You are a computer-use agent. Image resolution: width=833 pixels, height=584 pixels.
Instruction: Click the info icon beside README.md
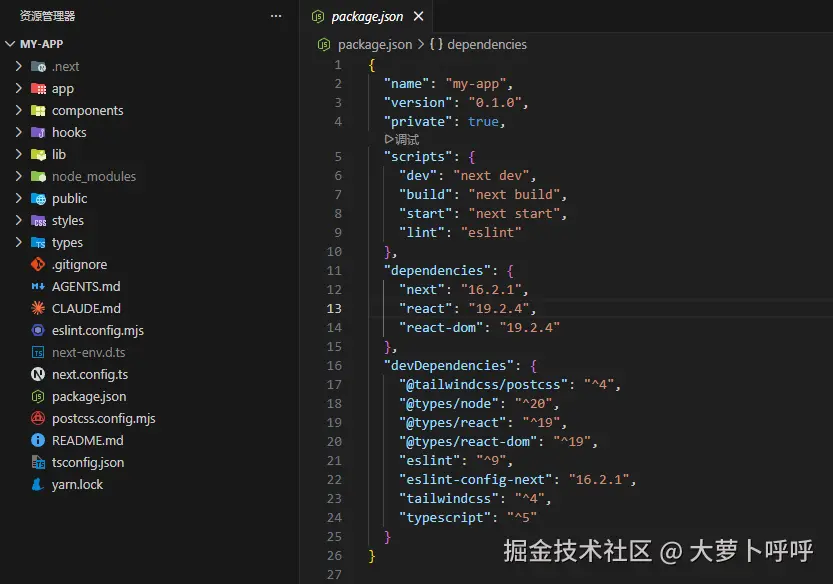point(38,440)
